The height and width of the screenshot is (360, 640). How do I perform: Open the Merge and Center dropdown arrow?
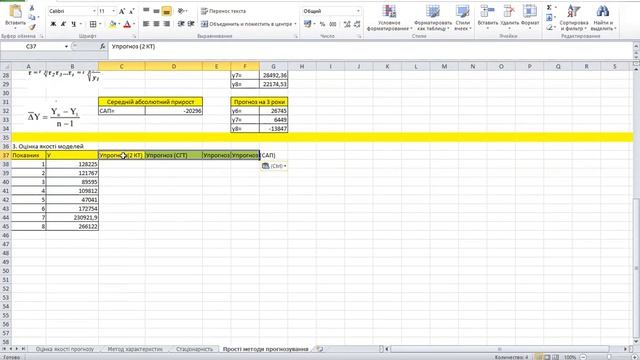[x=295, y=24]
